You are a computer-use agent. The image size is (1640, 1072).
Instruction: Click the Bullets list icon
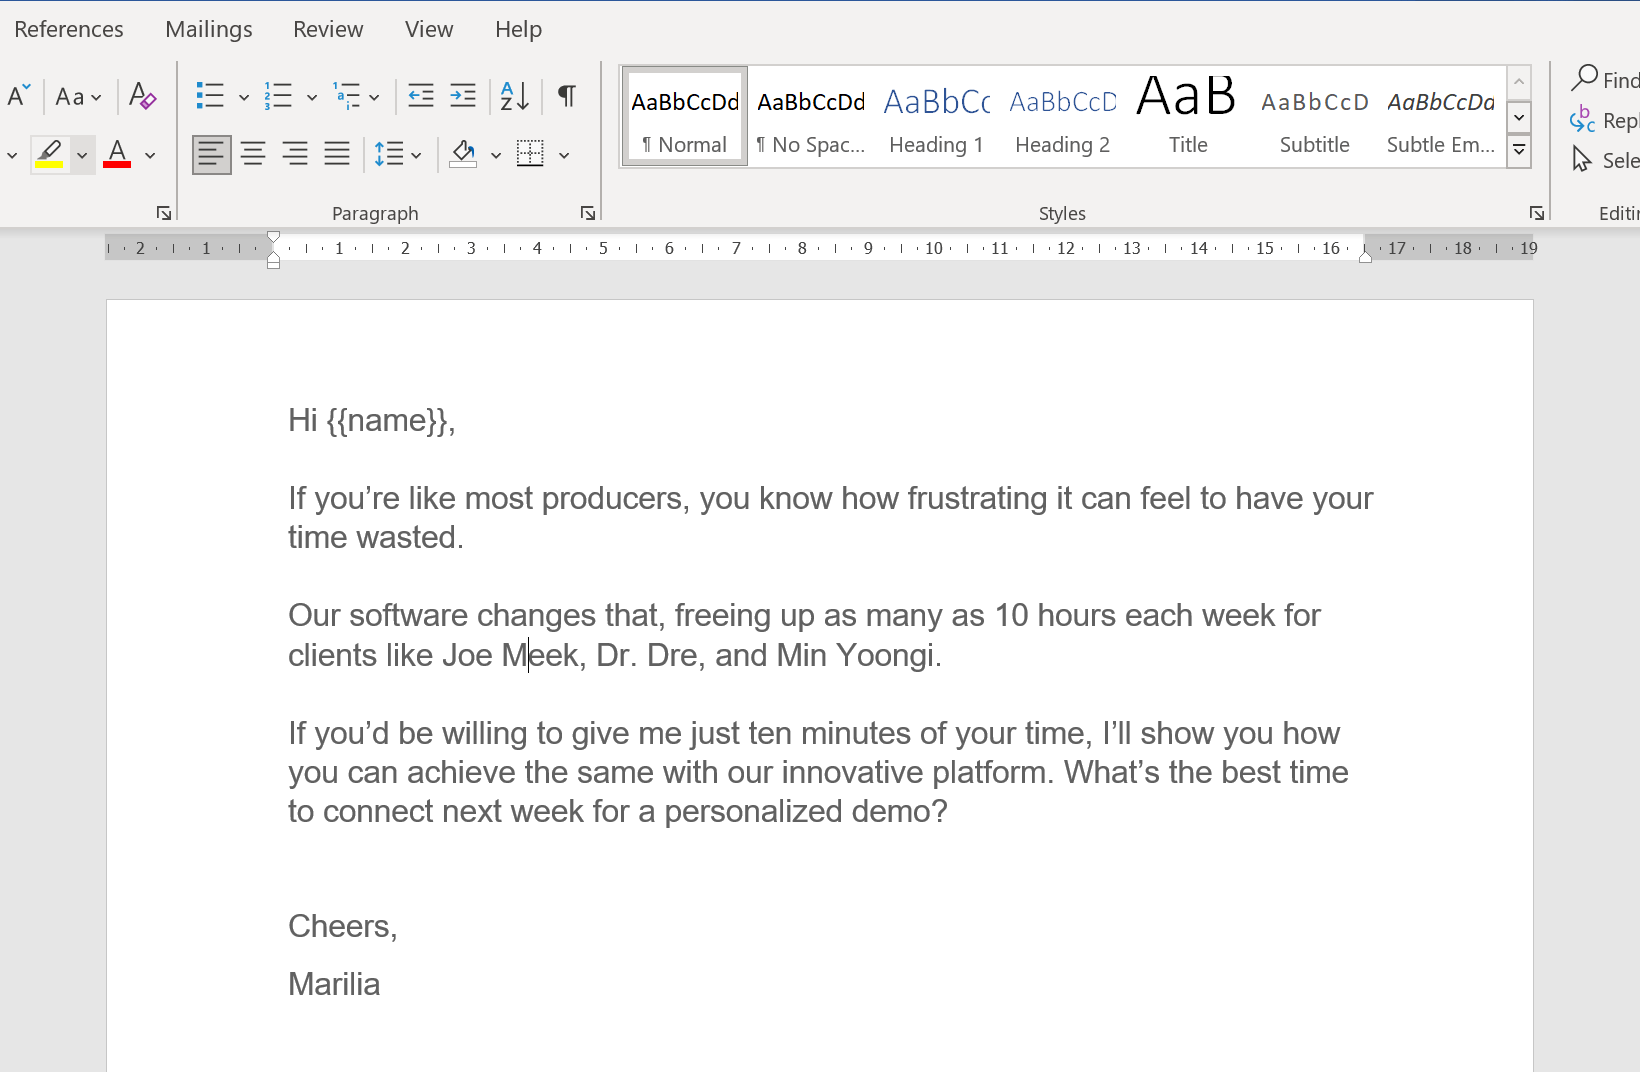pos(212,95)
